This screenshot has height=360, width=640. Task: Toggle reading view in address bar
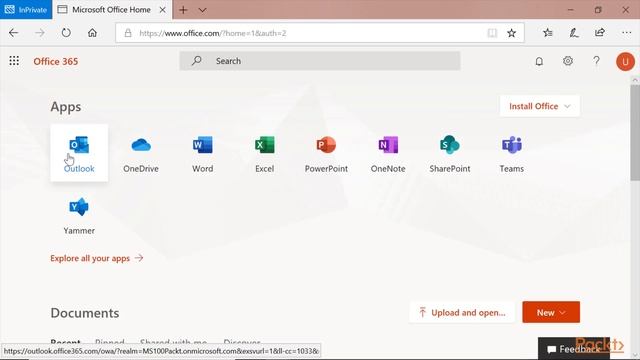click(492, 33)
